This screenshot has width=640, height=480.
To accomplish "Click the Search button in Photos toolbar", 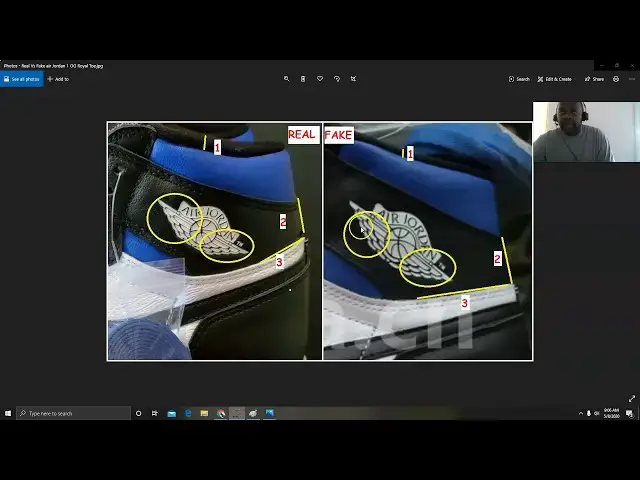I will coord(519,79).
